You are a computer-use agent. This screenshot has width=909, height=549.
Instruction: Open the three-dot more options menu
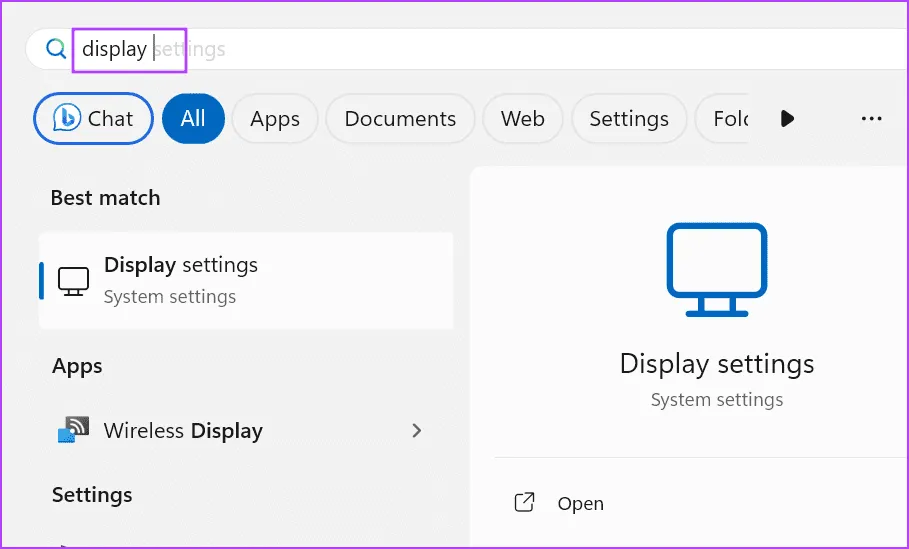point(871,119)
